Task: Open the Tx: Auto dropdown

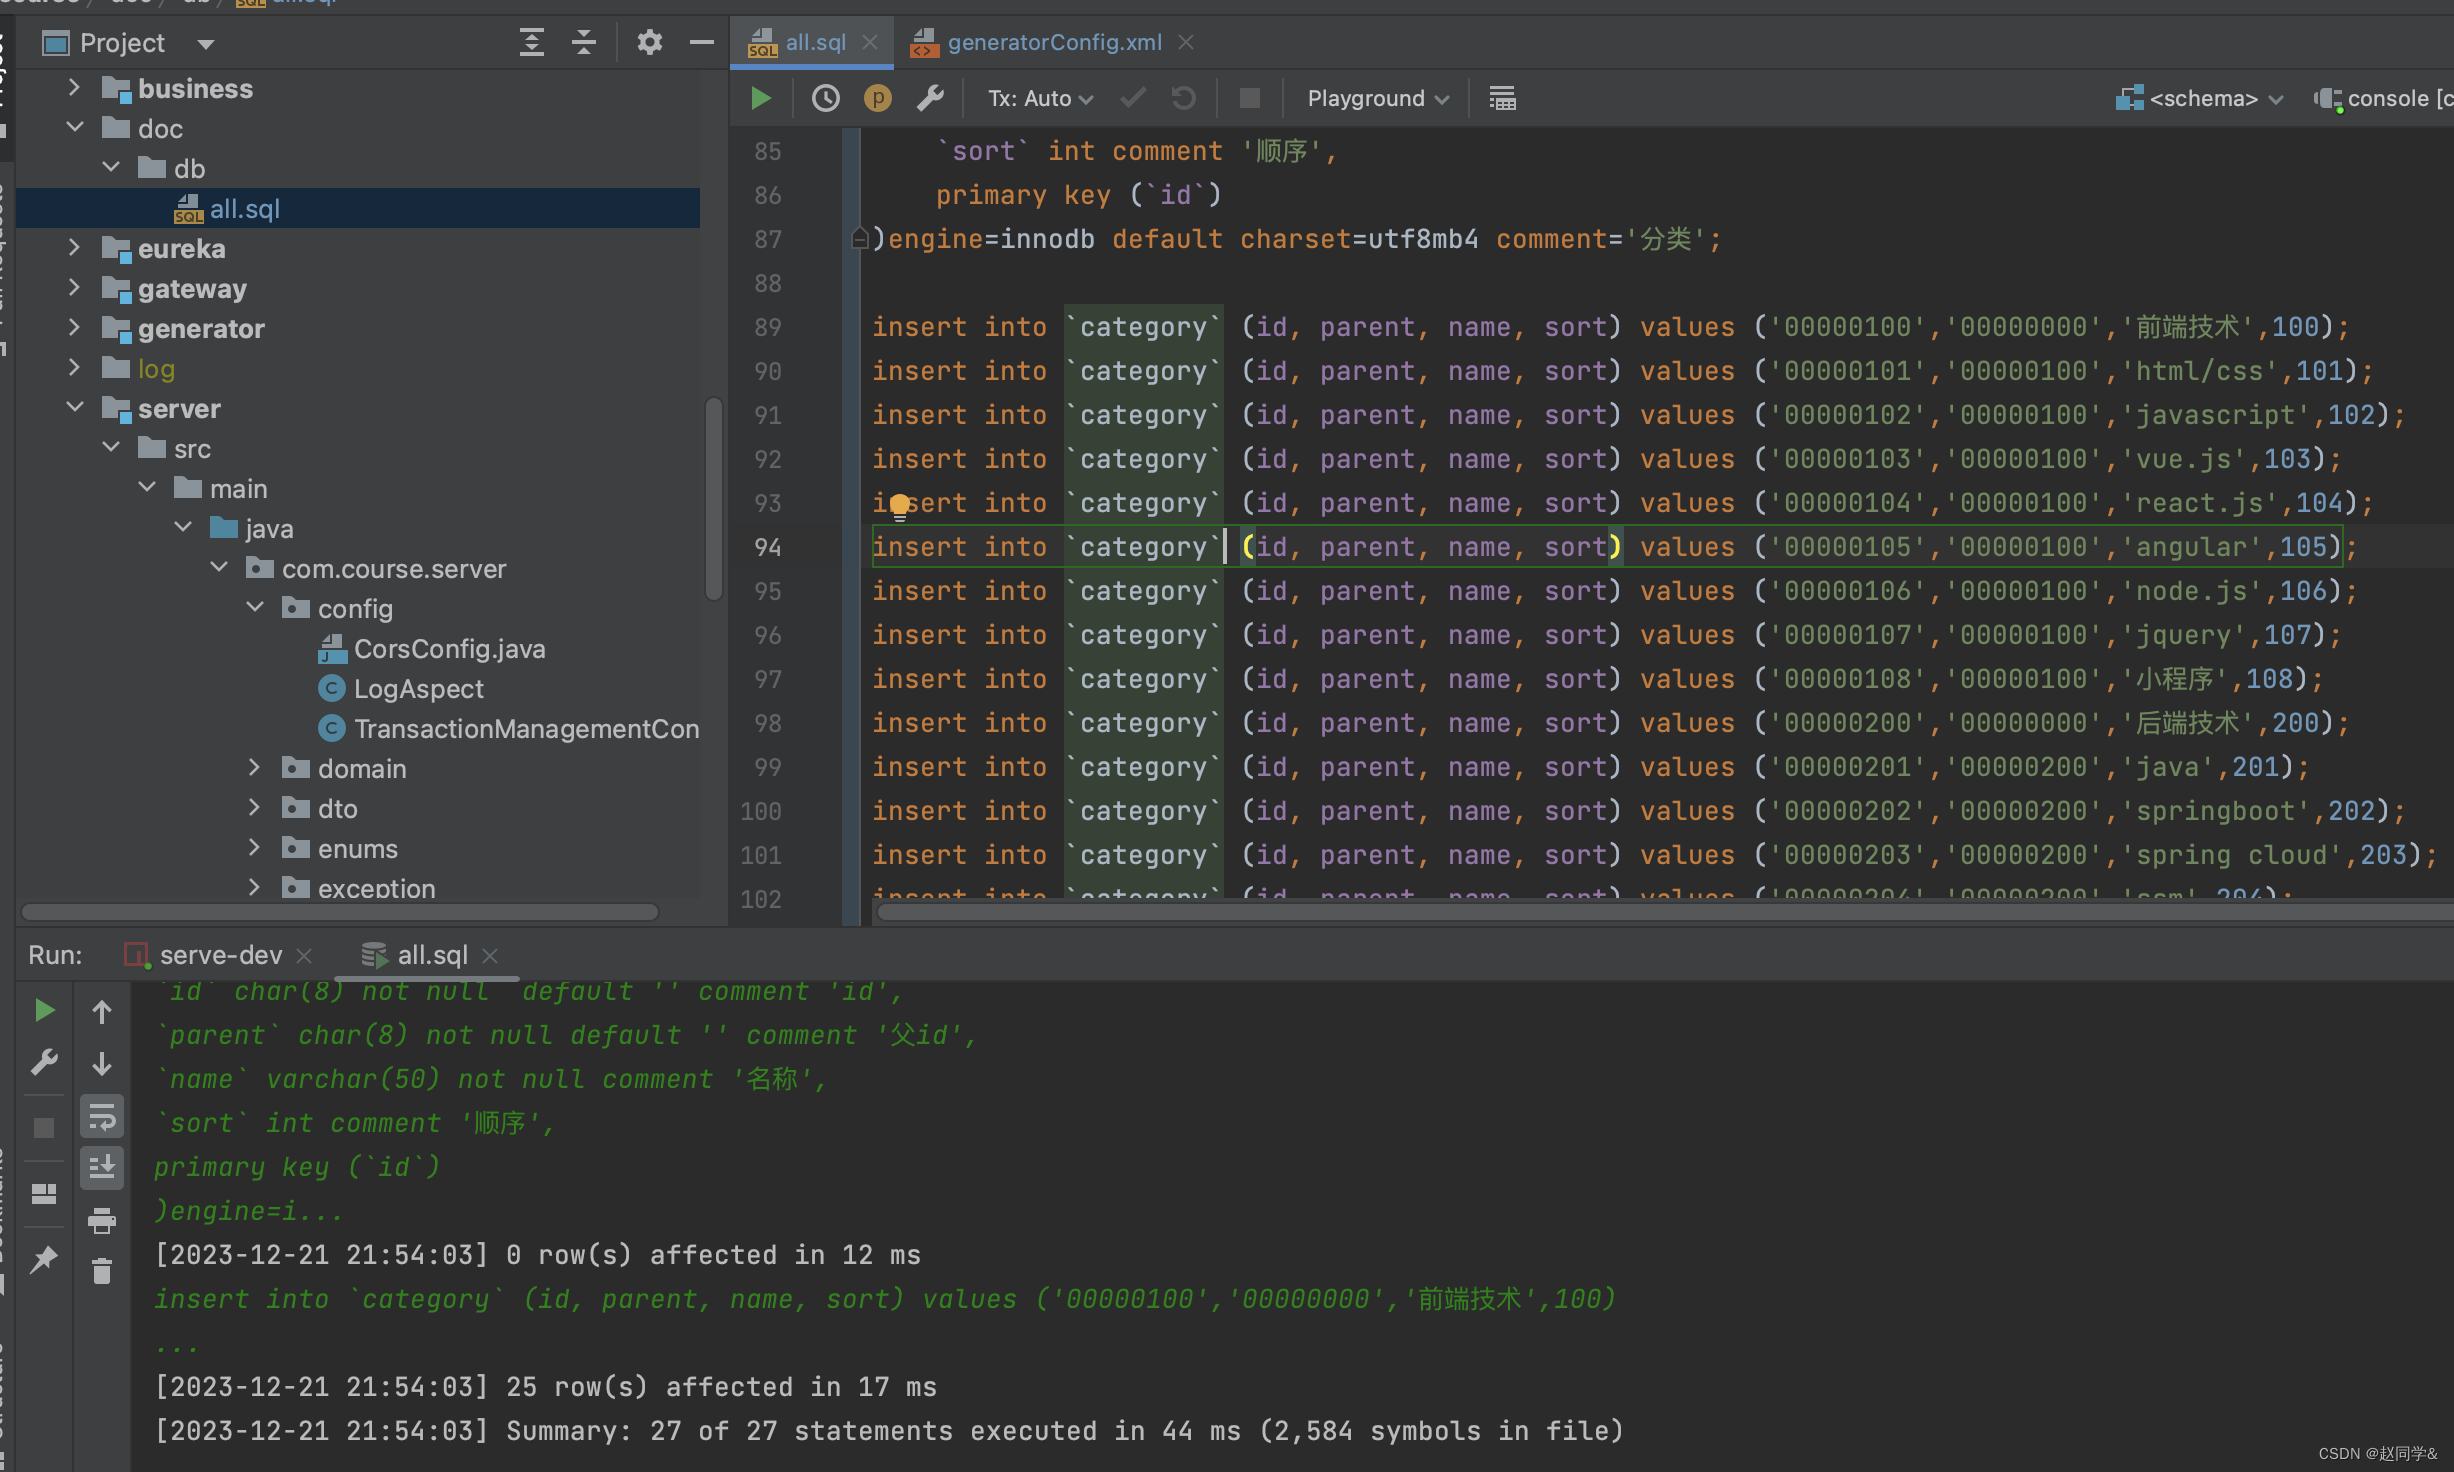Action: click(x=1040, y=98)
